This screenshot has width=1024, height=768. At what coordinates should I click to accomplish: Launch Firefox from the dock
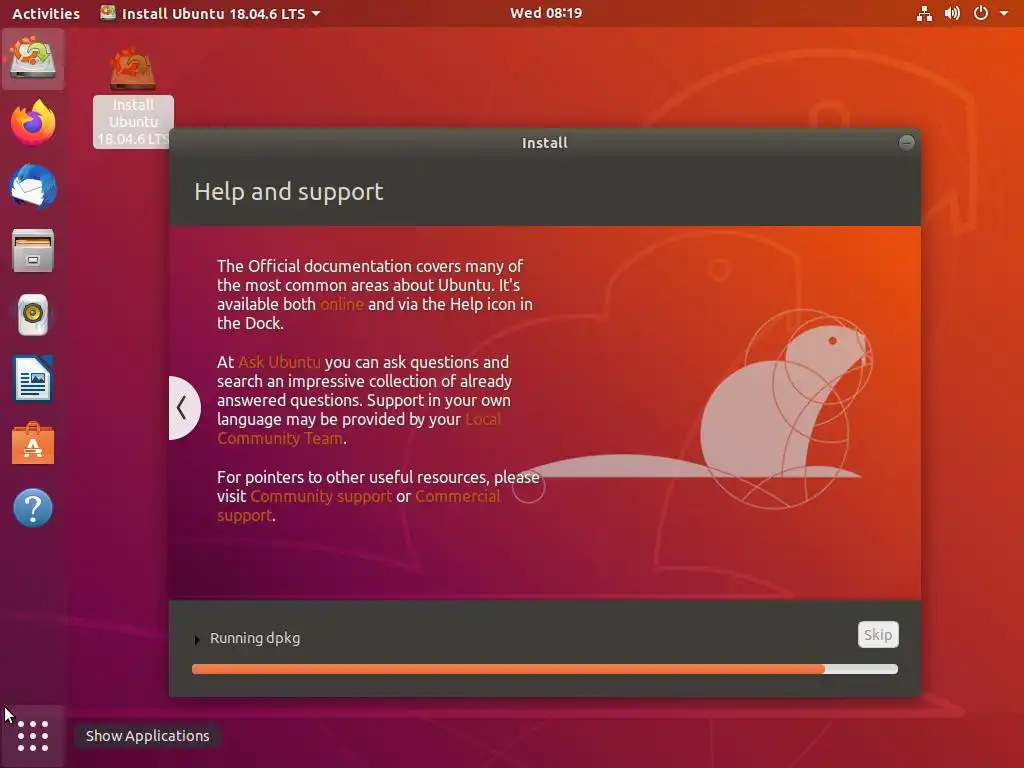(33, 122)
